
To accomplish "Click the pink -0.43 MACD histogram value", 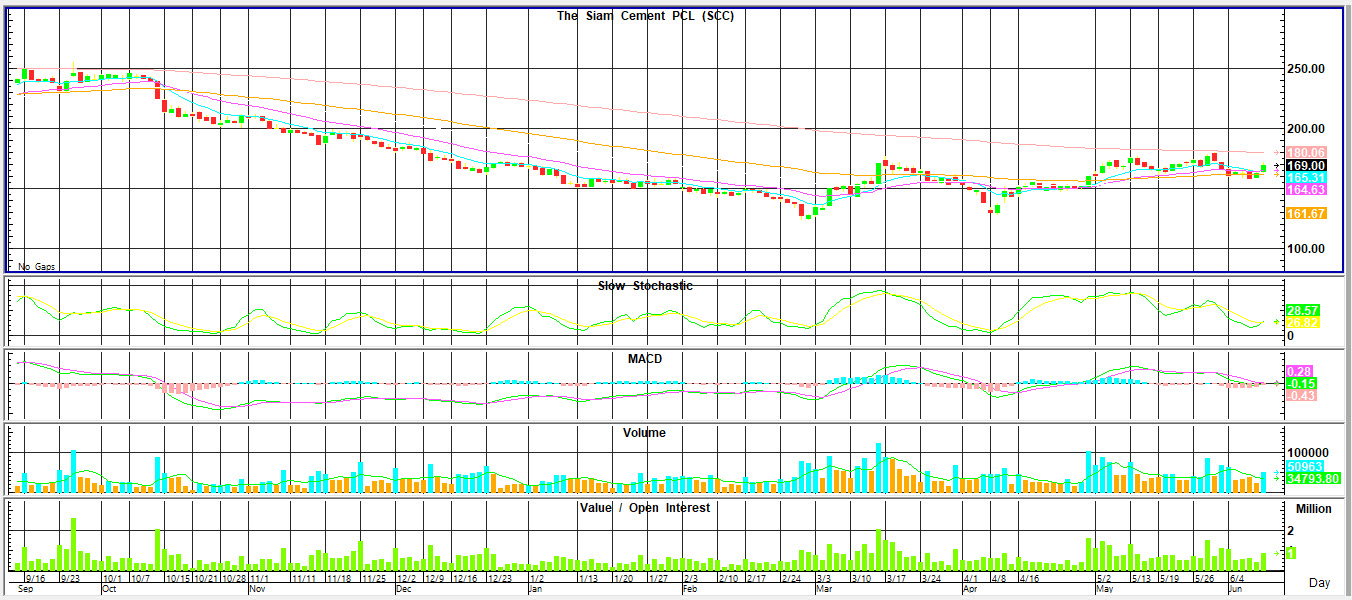I will coord(1301,397).
